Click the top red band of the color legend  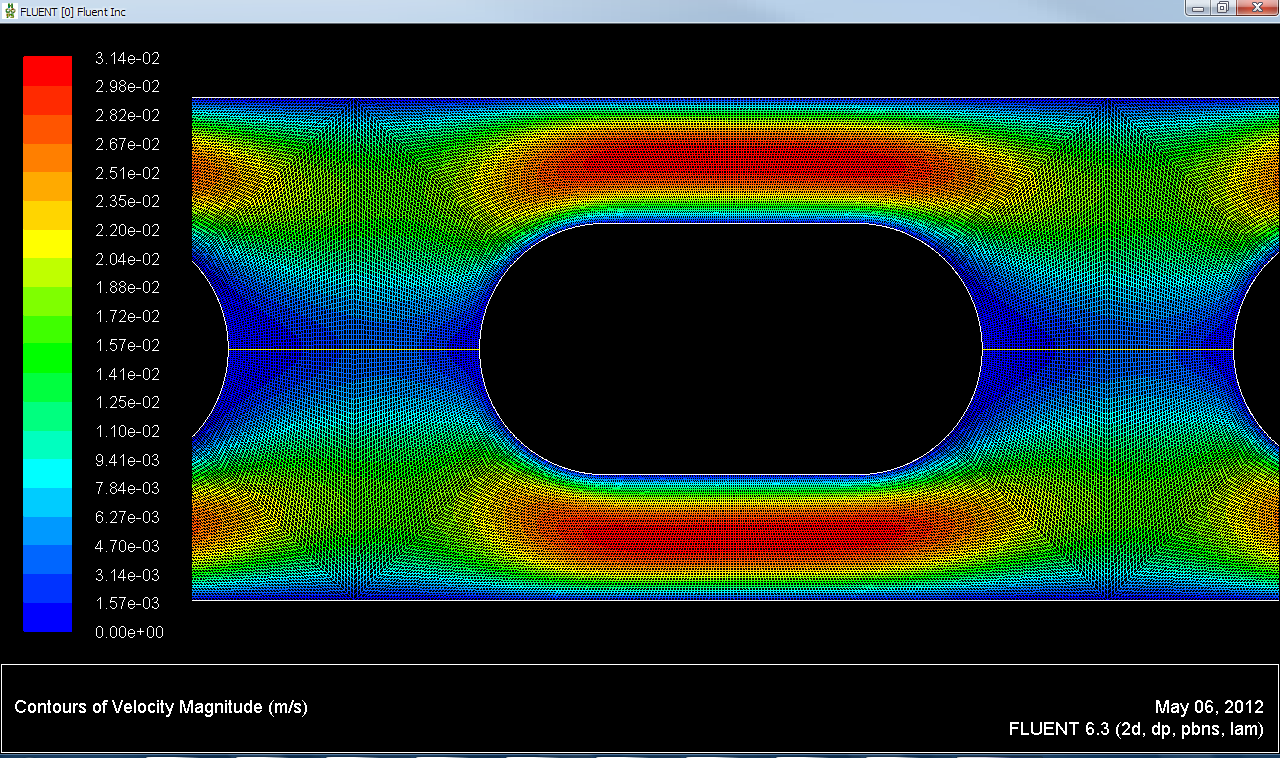pyautogui.click(x=48, y=70)
